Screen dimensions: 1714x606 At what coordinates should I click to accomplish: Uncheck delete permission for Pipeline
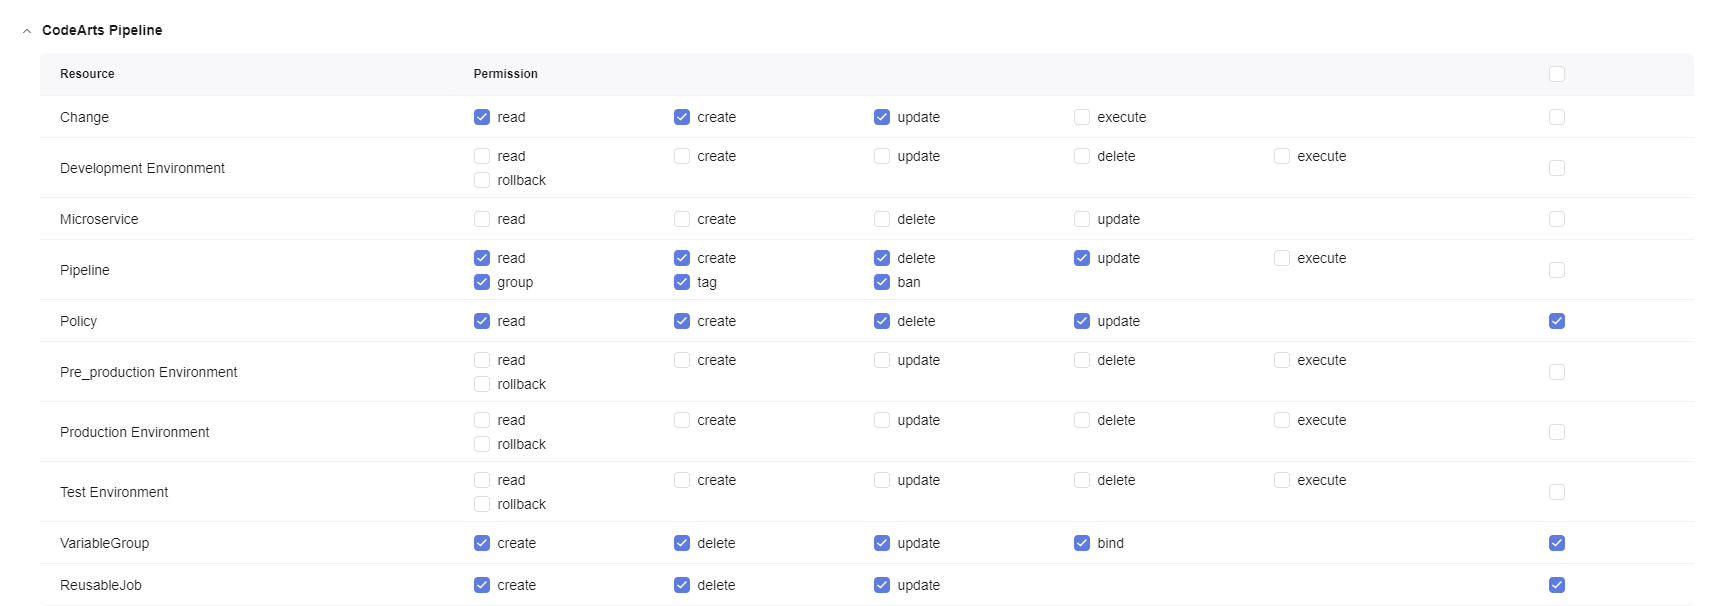click(882, 258)
